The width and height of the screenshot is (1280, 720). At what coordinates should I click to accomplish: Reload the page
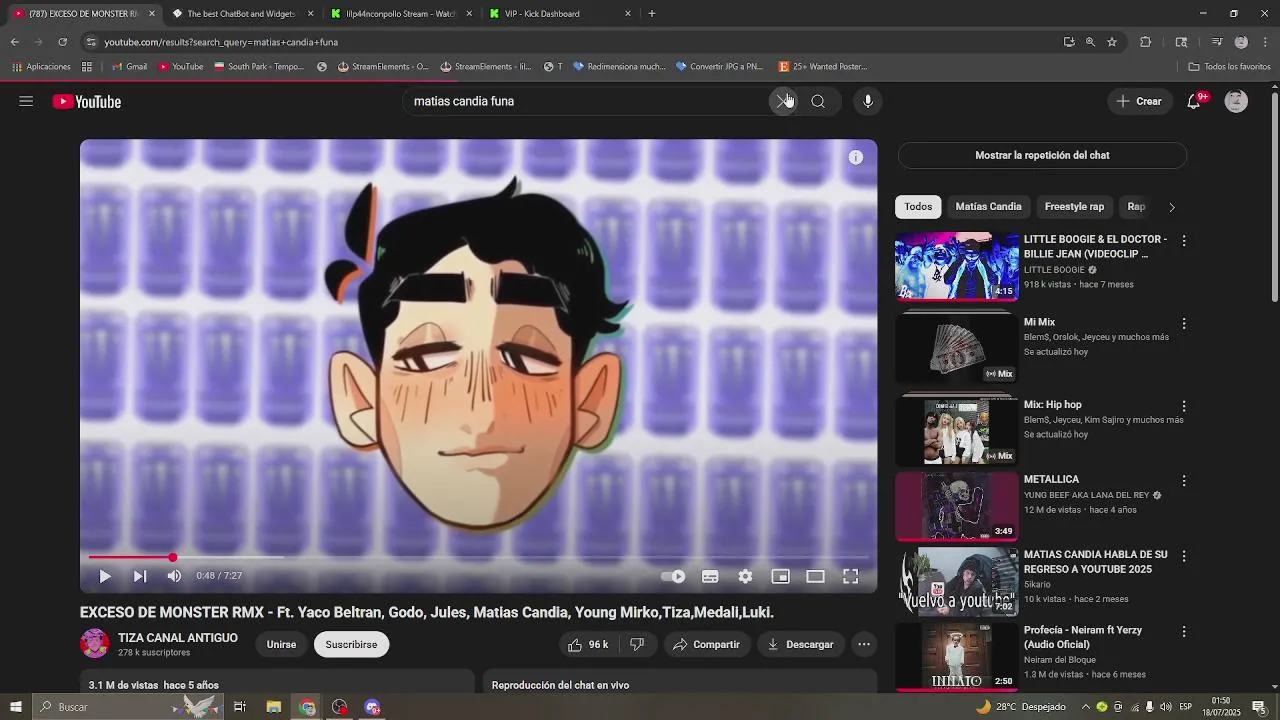[62, 42]
